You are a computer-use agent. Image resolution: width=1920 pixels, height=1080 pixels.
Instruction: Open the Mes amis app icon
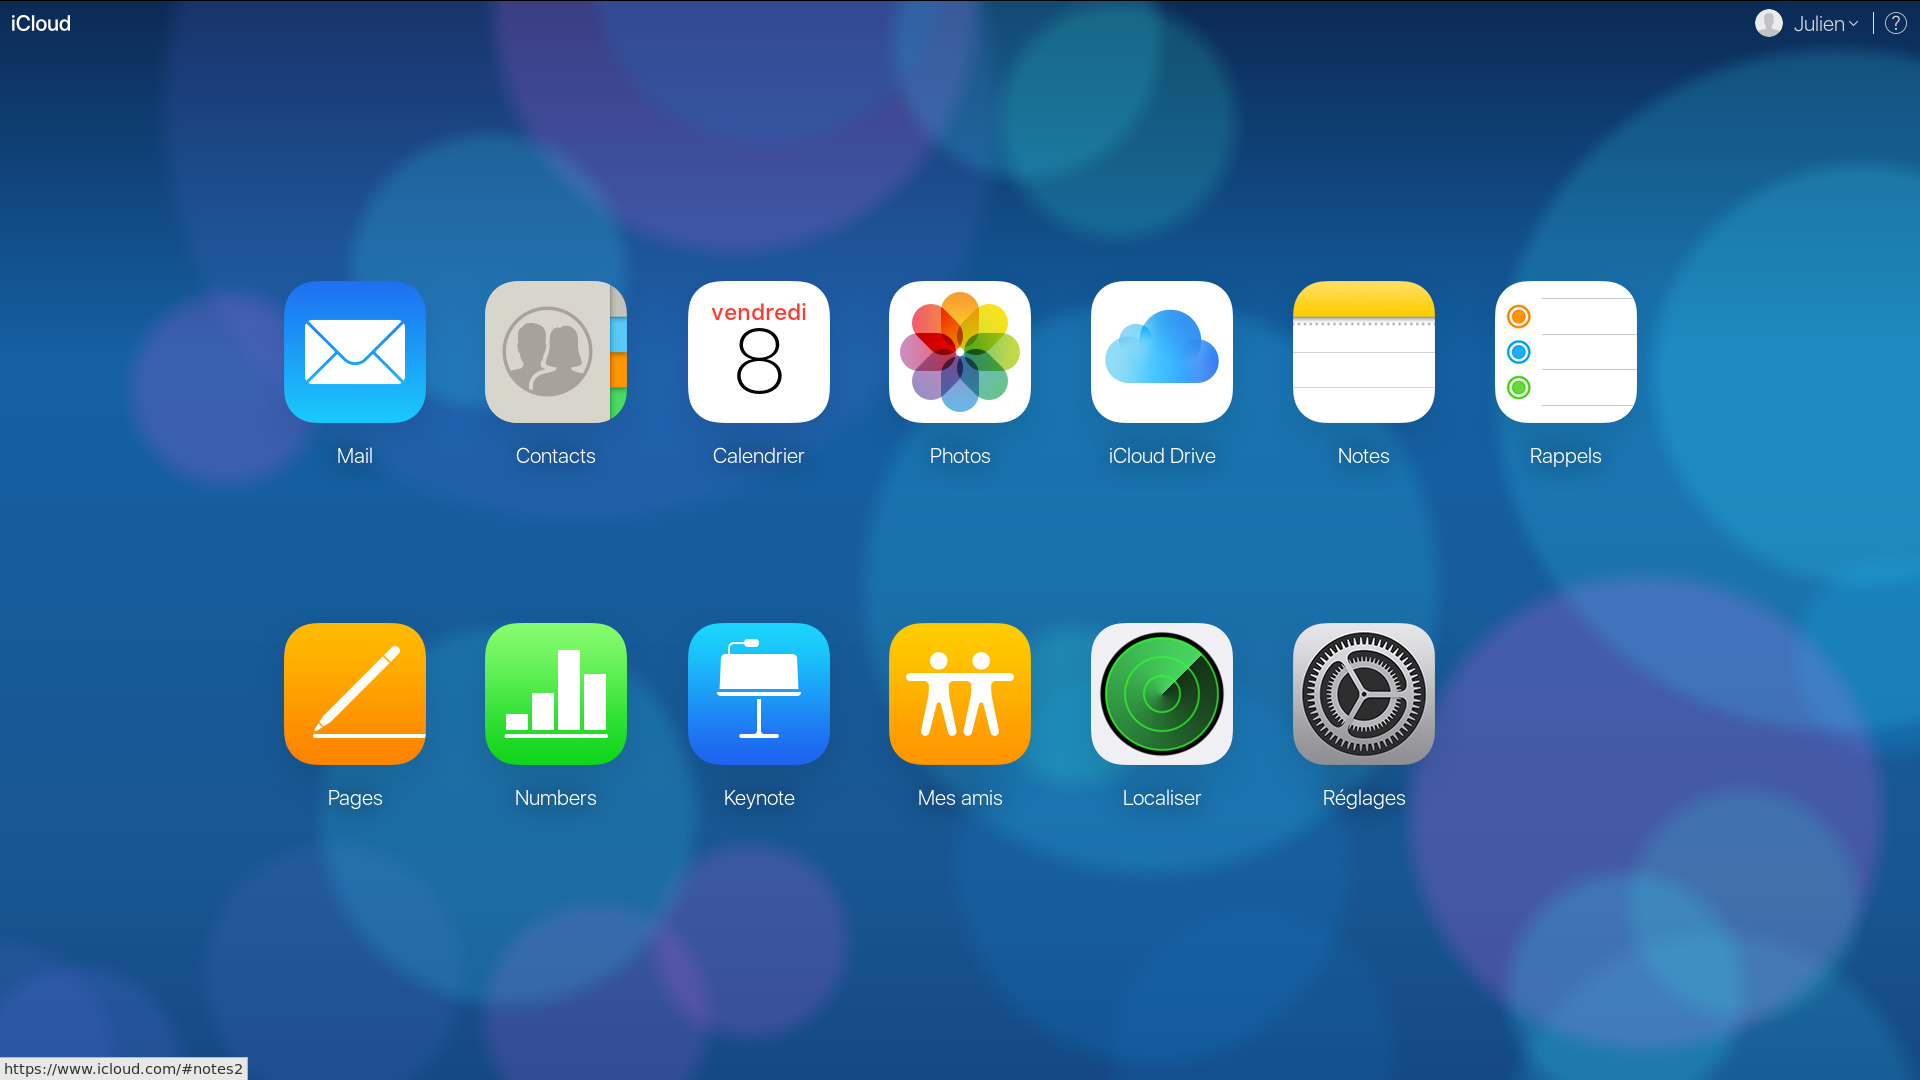[x=960, y=694]
